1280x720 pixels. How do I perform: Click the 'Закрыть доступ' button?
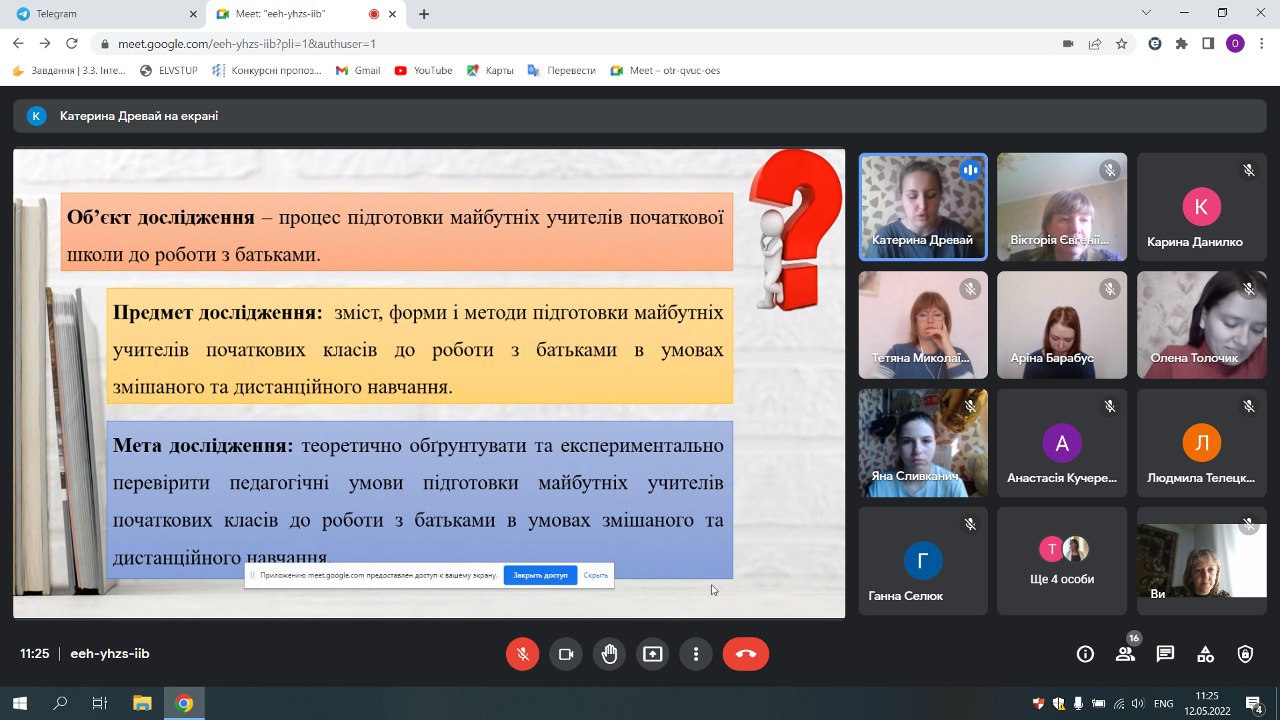[x=540, y=575]
